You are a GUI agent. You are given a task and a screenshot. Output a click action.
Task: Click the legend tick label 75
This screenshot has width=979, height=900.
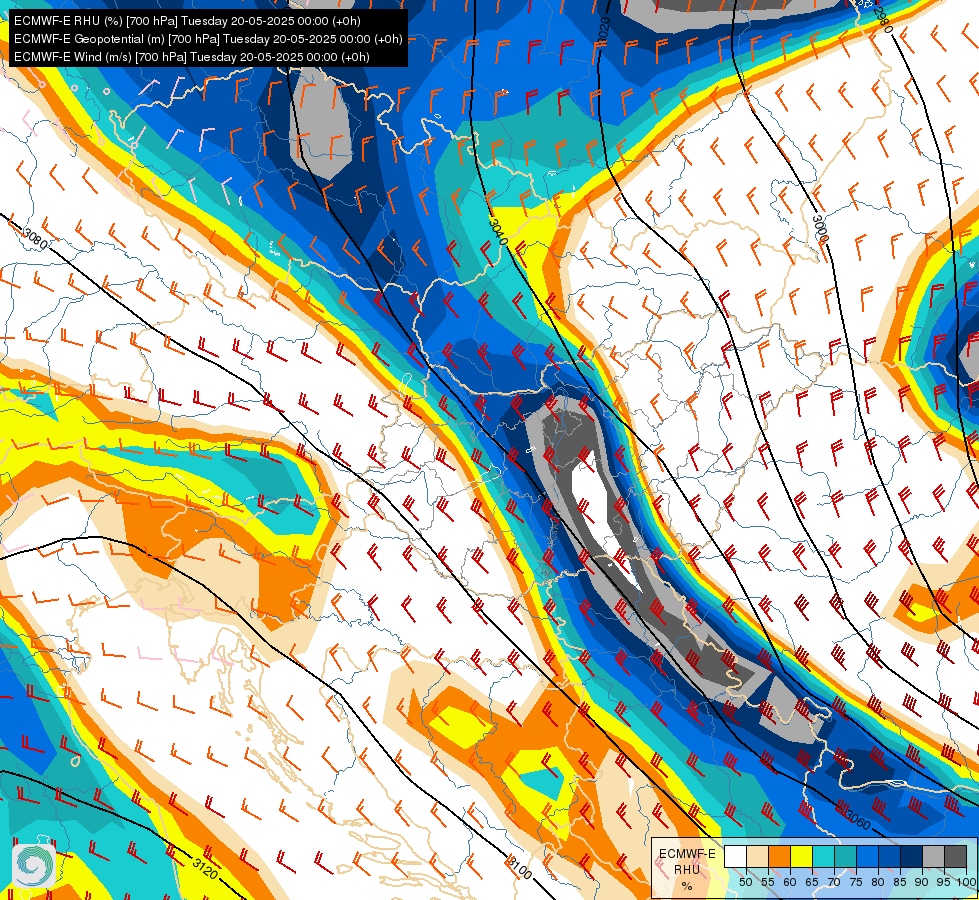[x=856, y=882]
